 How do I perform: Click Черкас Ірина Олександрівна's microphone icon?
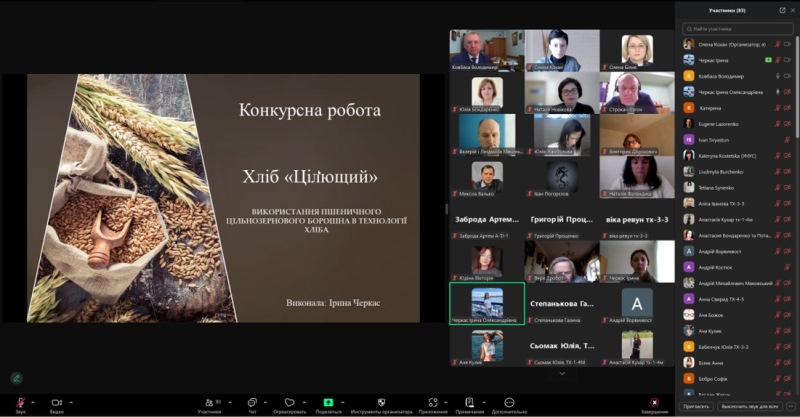[x=778, y=92]
